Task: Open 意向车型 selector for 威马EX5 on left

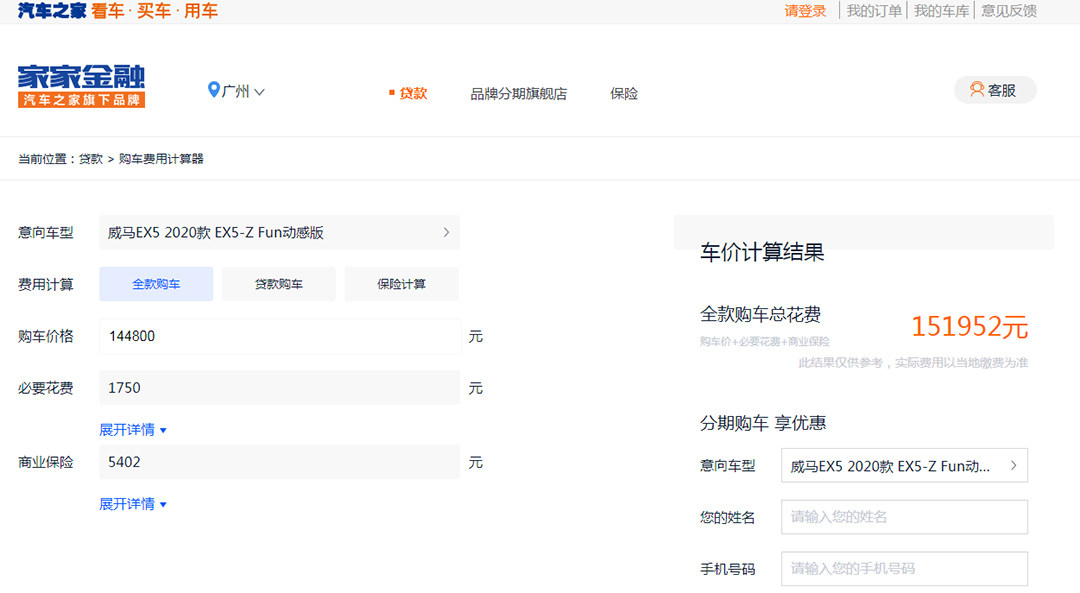Action: [279, 233]
